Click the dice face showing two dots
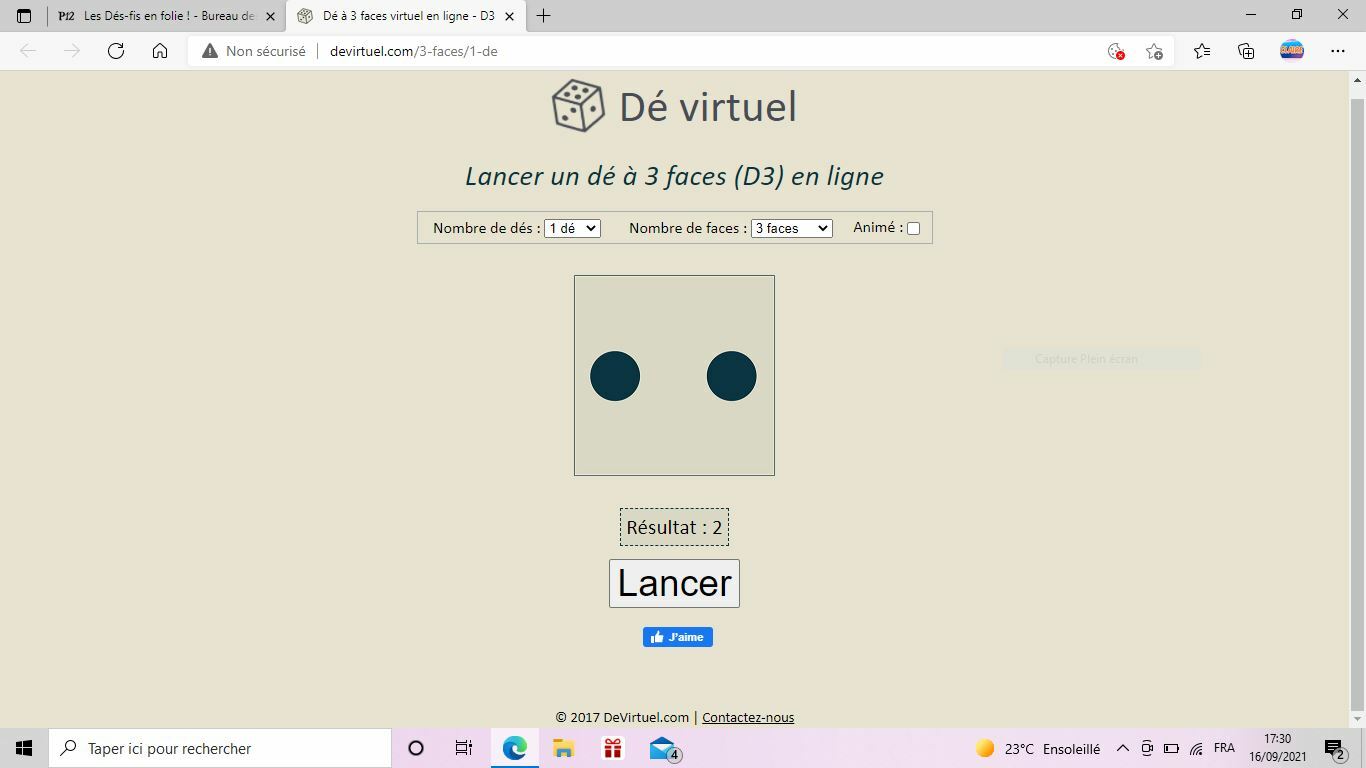Image resolution: width=1366 pixels, height=768 pixels. coord(674,375)
